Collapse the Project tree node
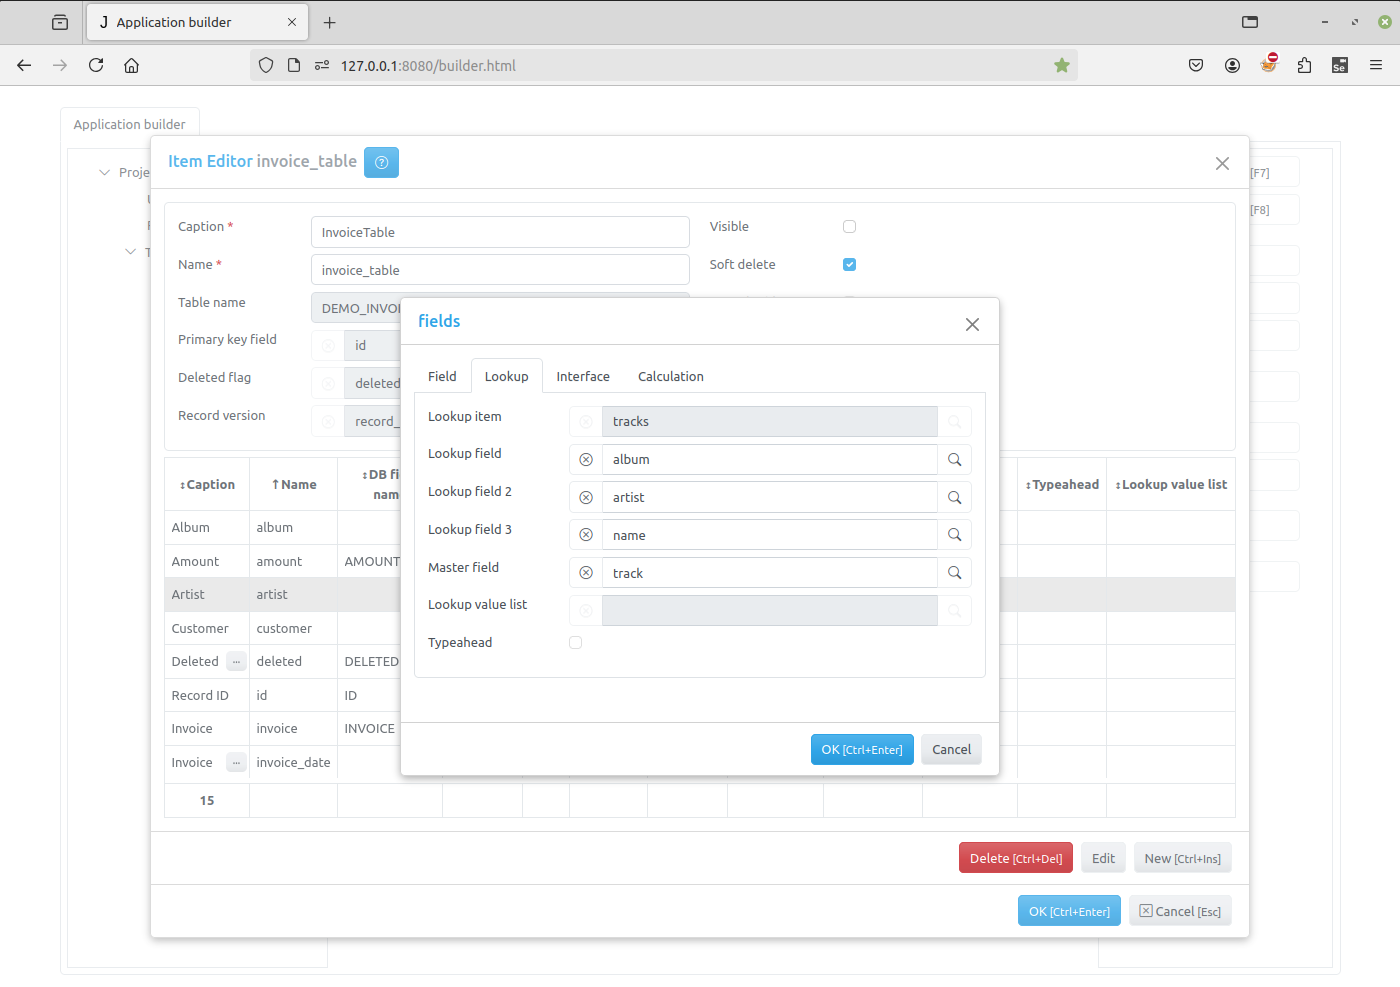1400x987 pixels. [104, 173]
